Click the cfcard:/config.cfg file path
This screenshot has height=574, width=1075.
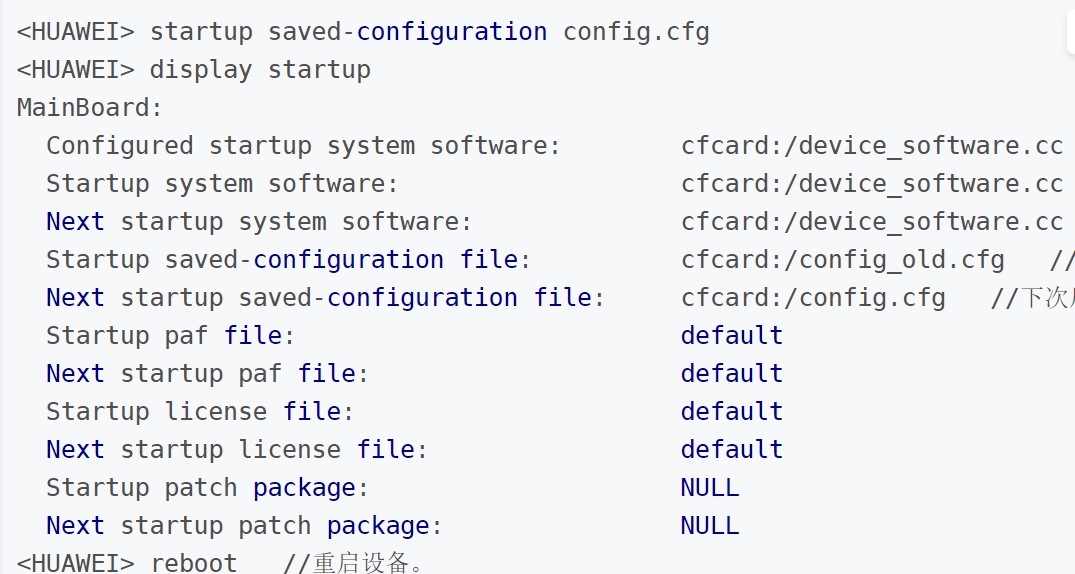813,297
